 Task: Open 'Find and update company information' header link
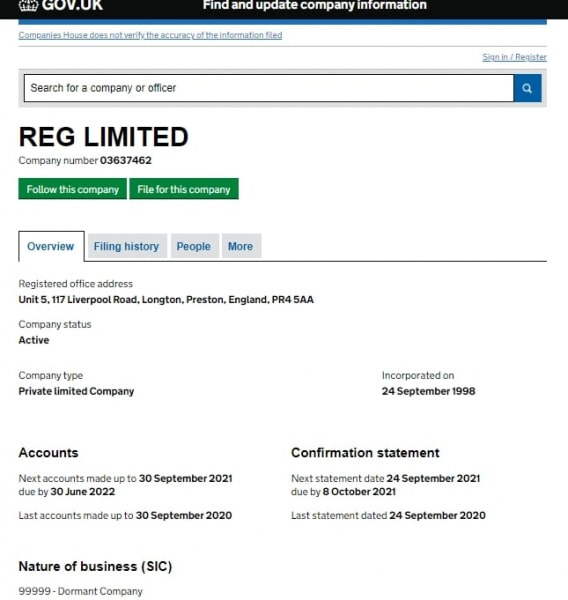click(315, 5)
